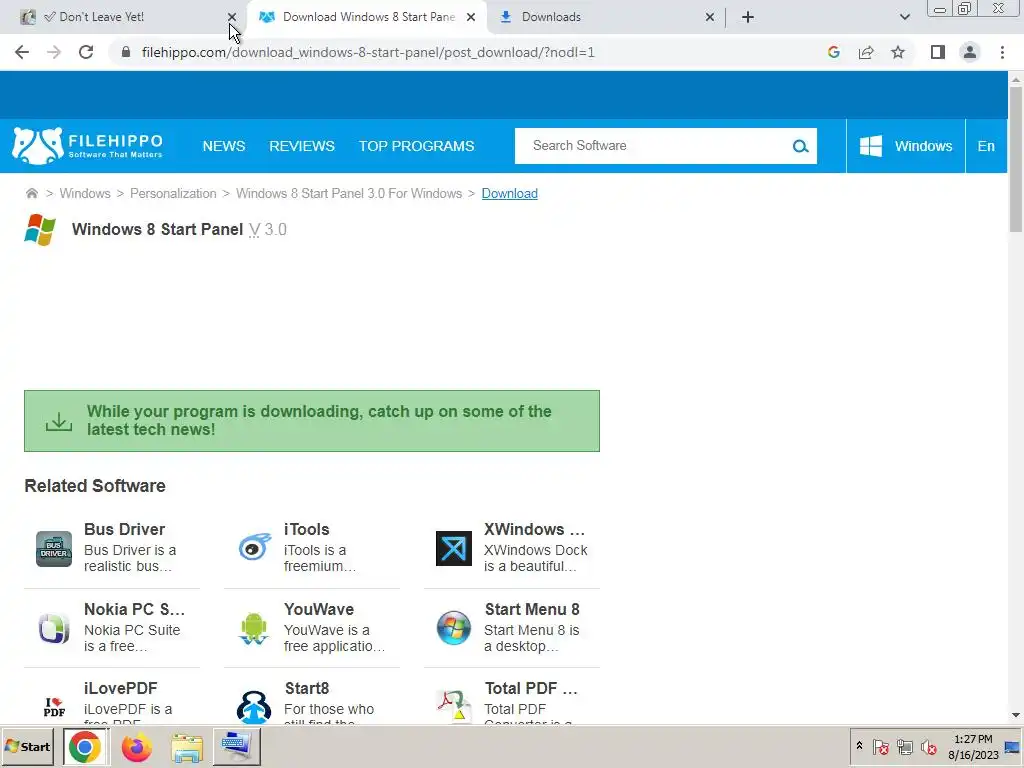Click the home breadcrumb icon
Viewport: 1024px width, 768px height.
point(31,193)
